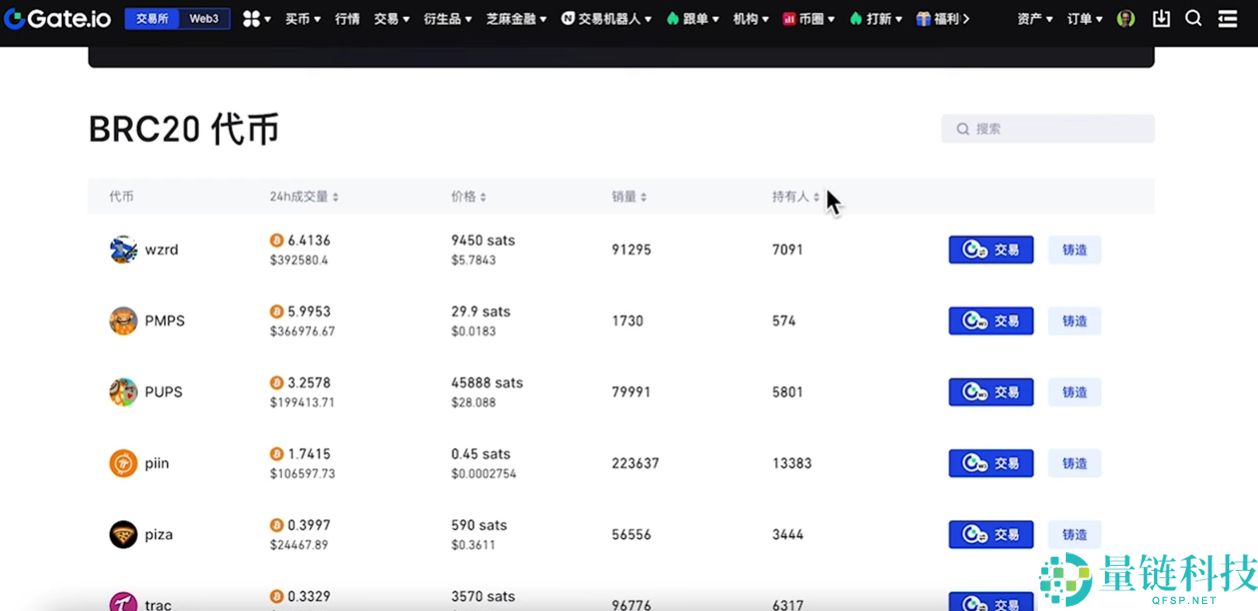Click 铸造 next to piin

pyautogui.click(x=1074, y=463)
